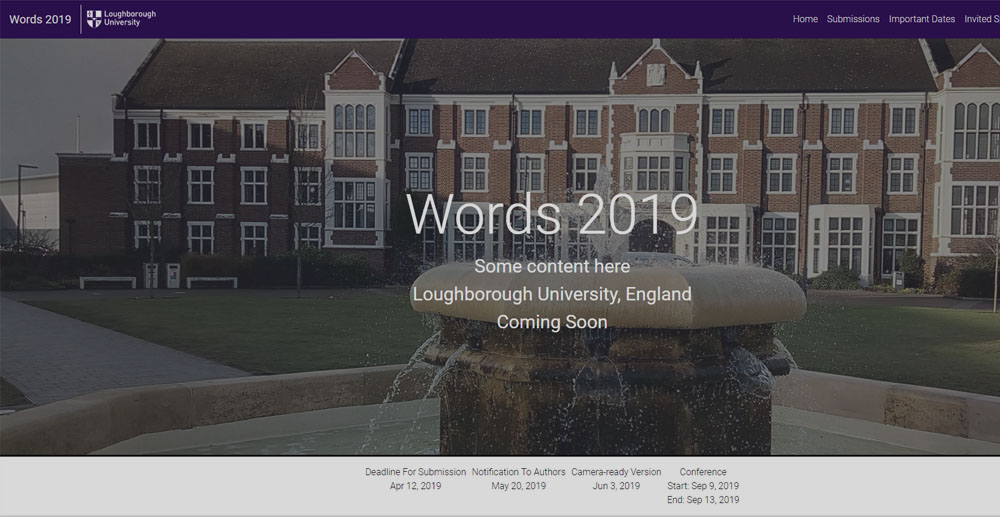The width and height of the screenshot is (1000, 517).
Task: Click the Words 2019 brand title in navbar
Action: 40,19
